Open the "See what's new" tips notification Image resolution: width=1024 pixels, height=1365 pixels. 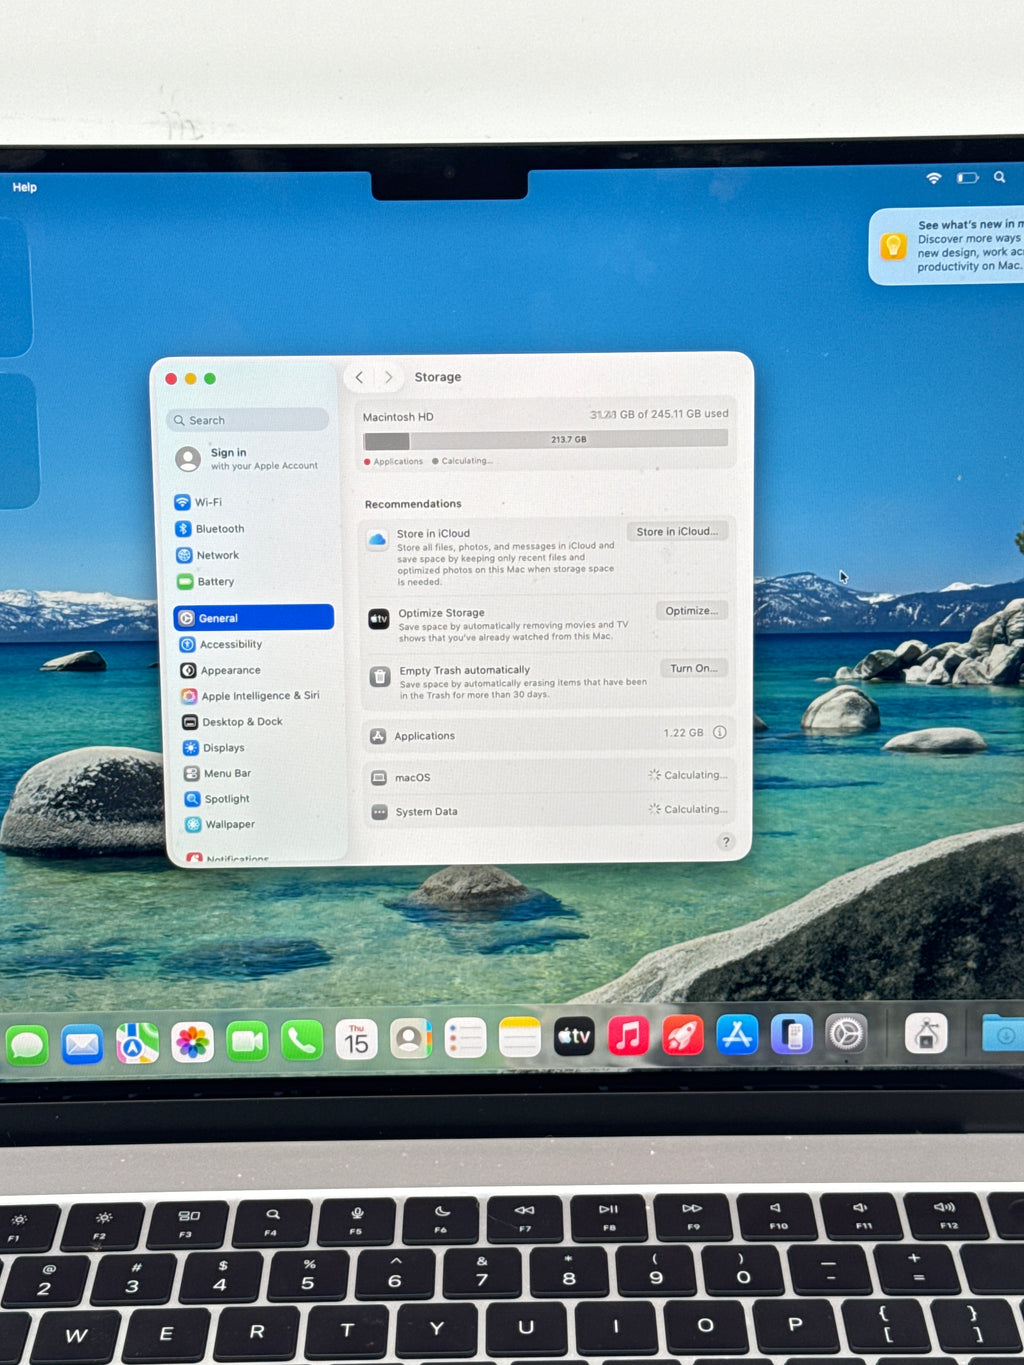(x=948, y=246)
